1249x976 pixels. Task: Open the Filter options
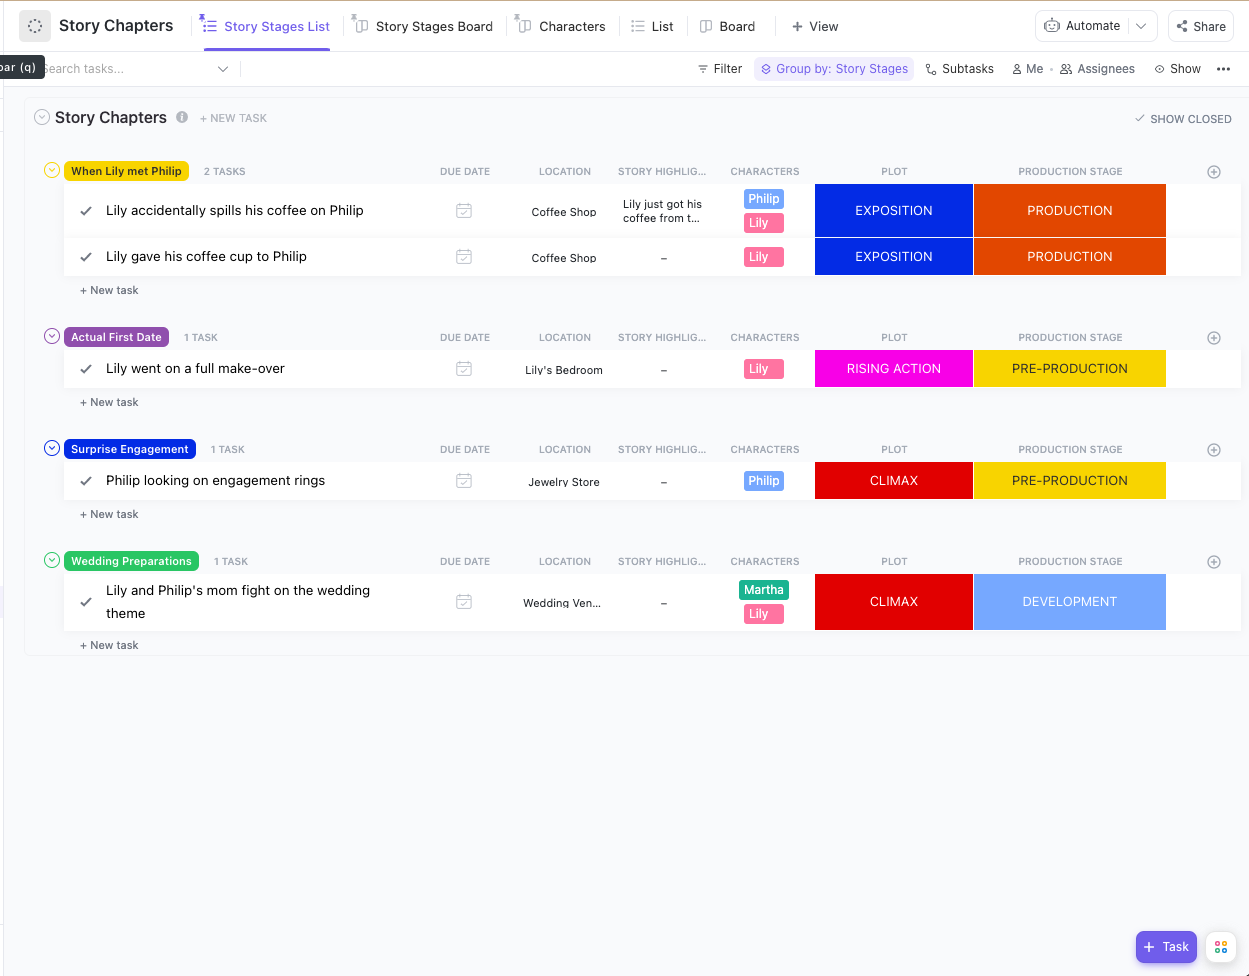click(719, 68)
